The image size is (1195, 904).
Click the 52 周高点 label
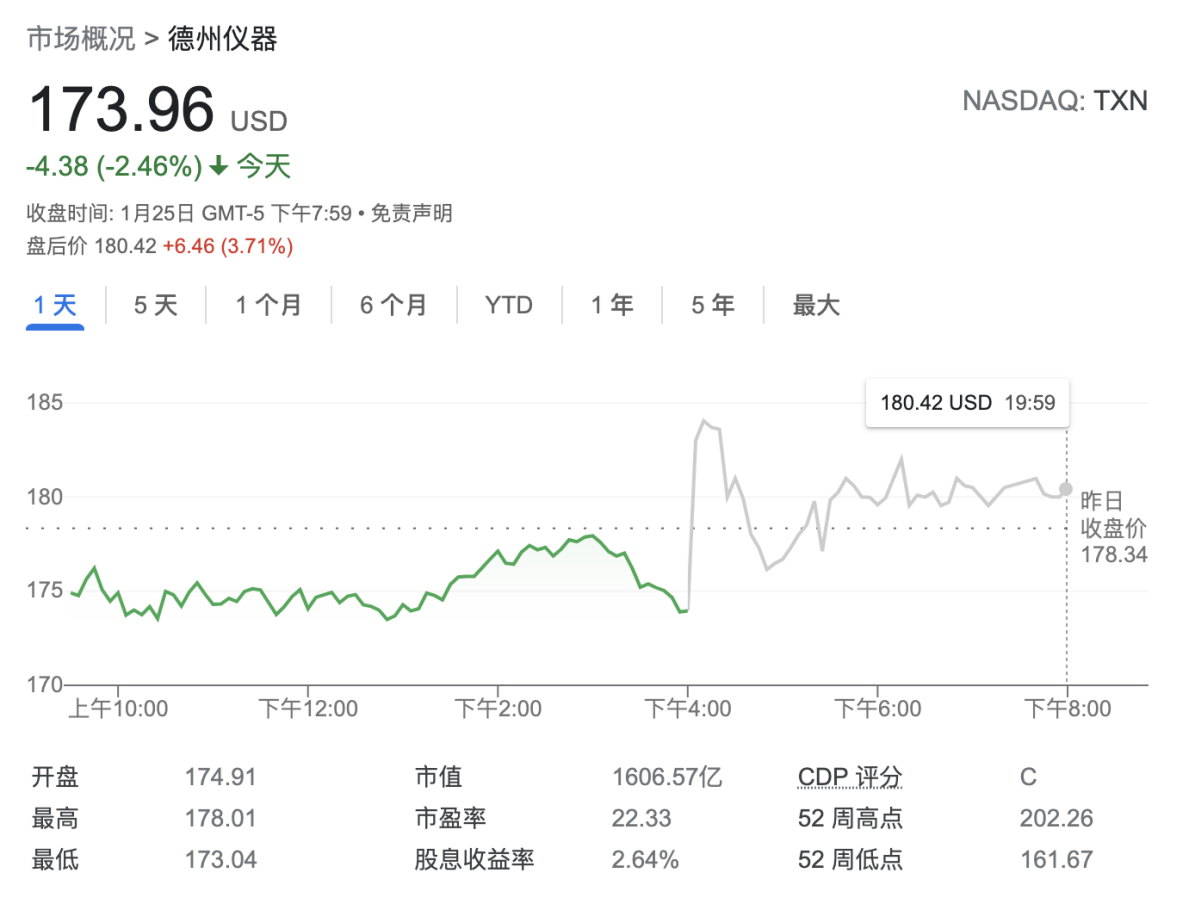click(850, 819)
